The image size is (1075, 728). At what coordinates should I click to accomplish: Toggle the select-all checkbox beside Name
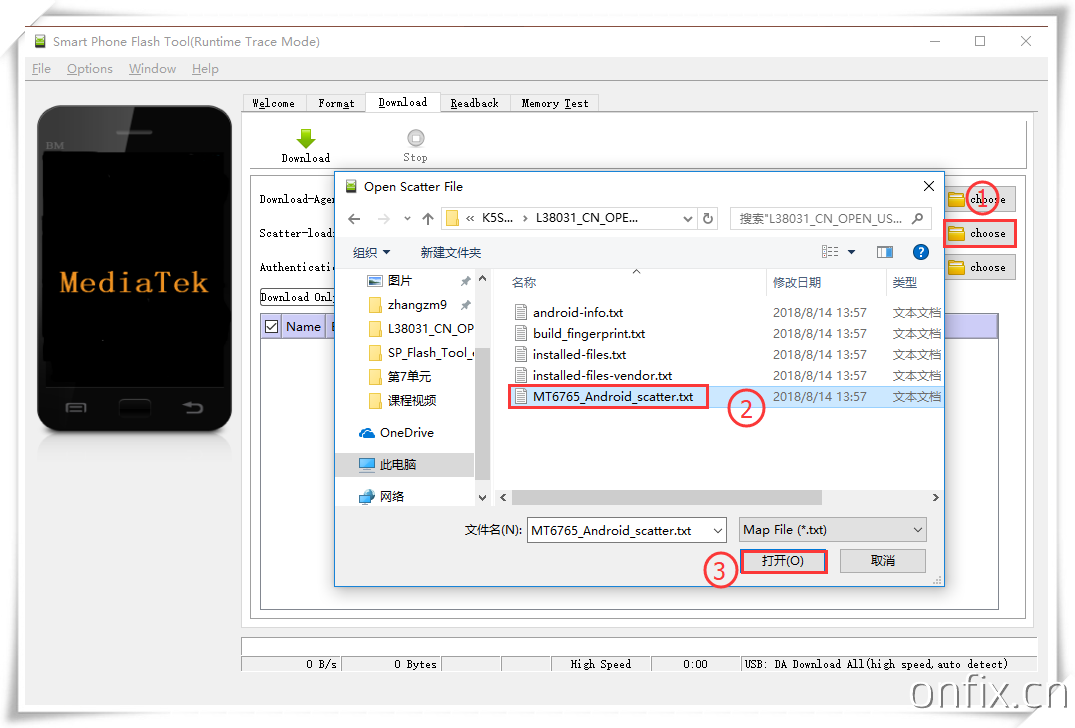[271, 326]
